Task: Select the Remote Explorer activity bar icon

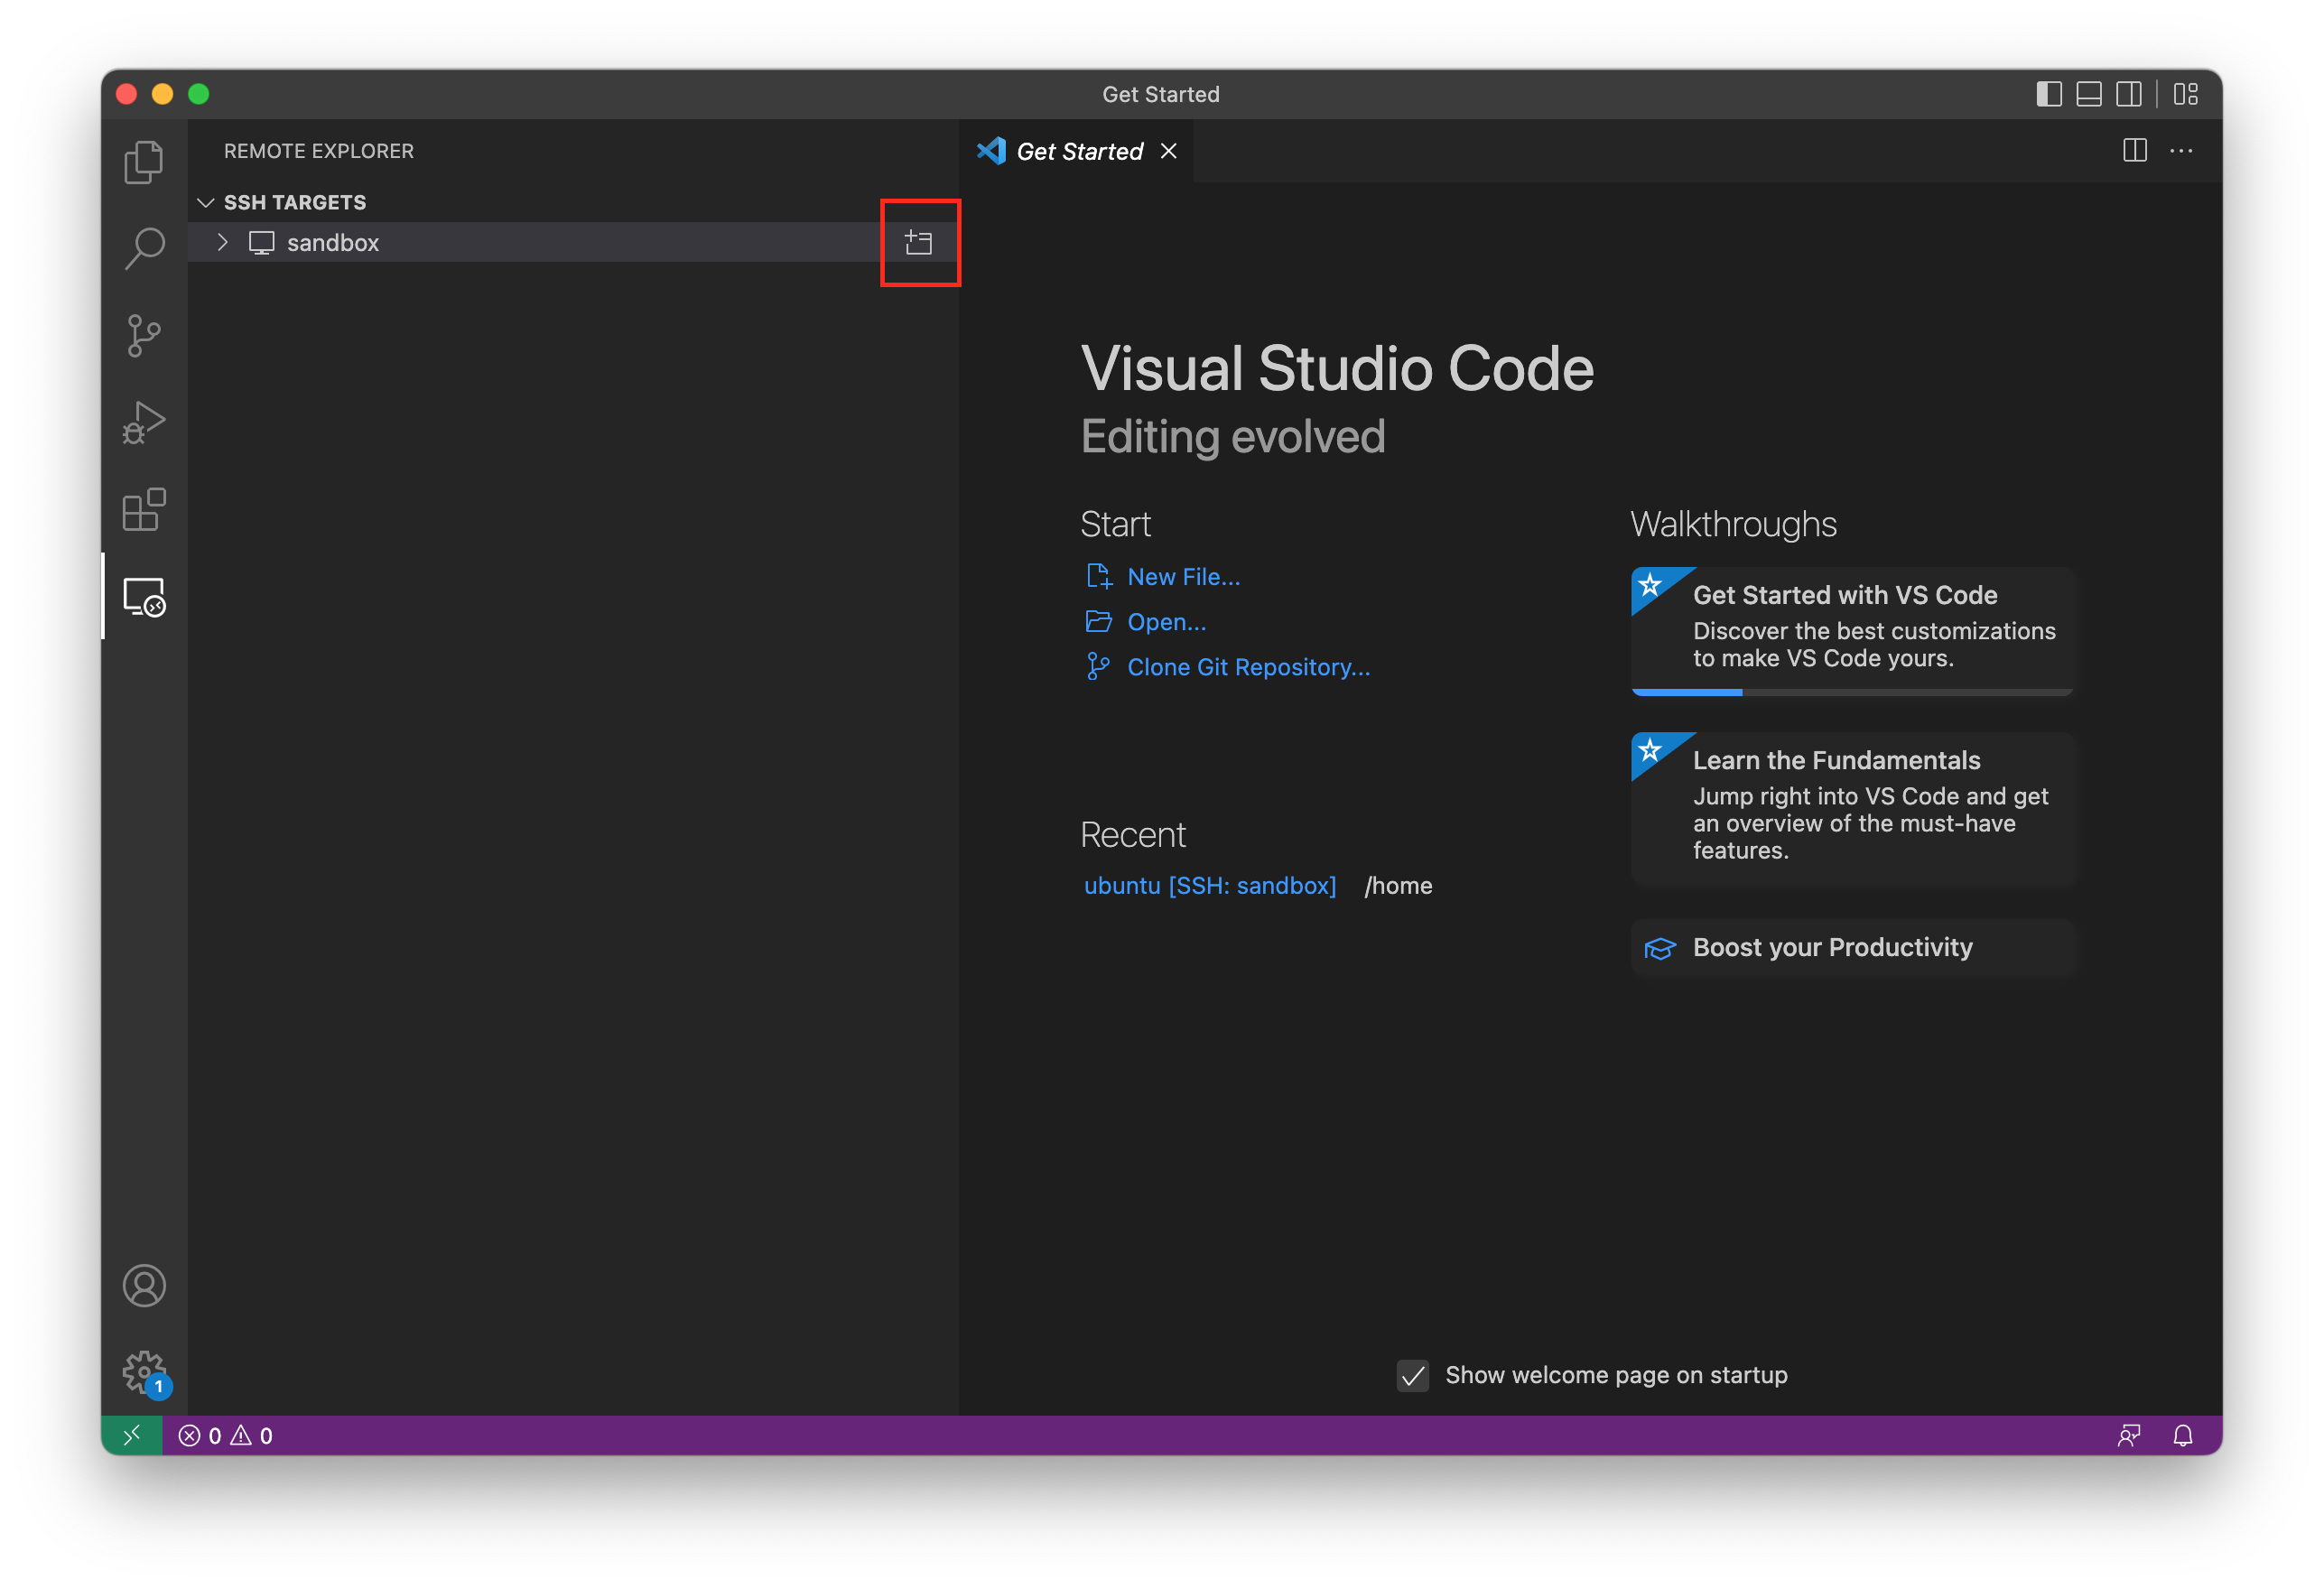Action: (144, 597)
